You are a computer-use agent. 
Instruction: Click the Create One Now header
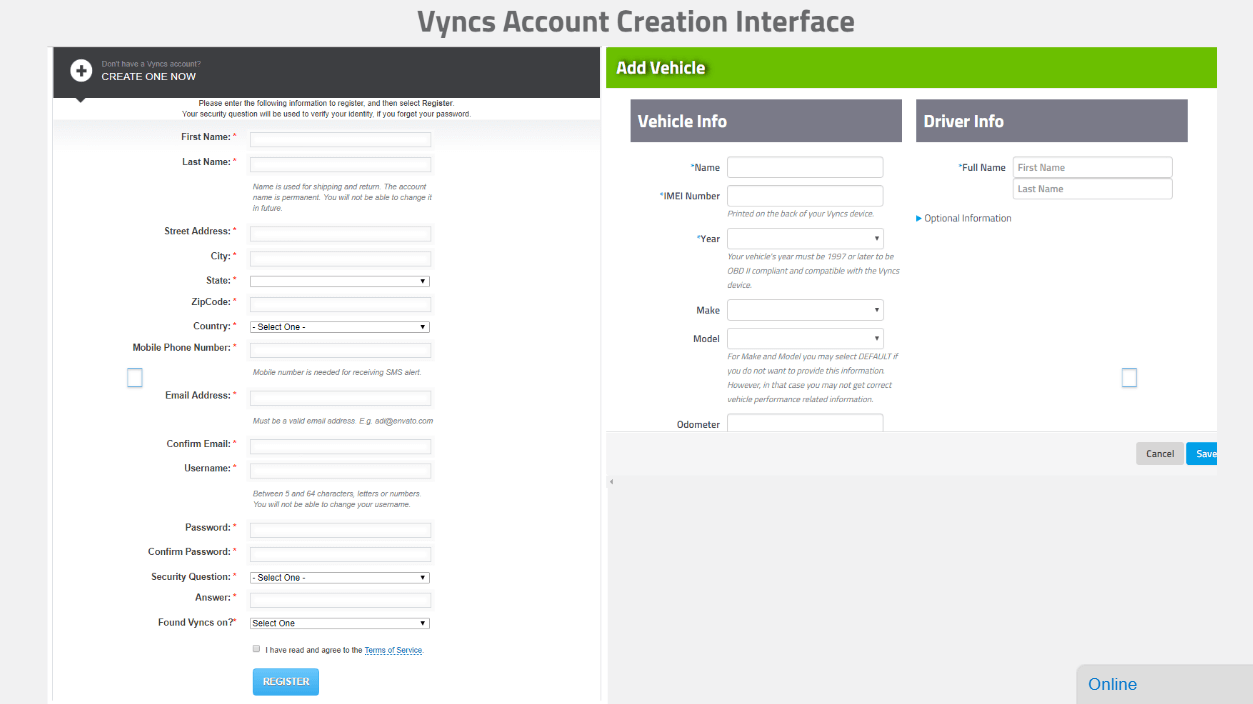point(149,76)
